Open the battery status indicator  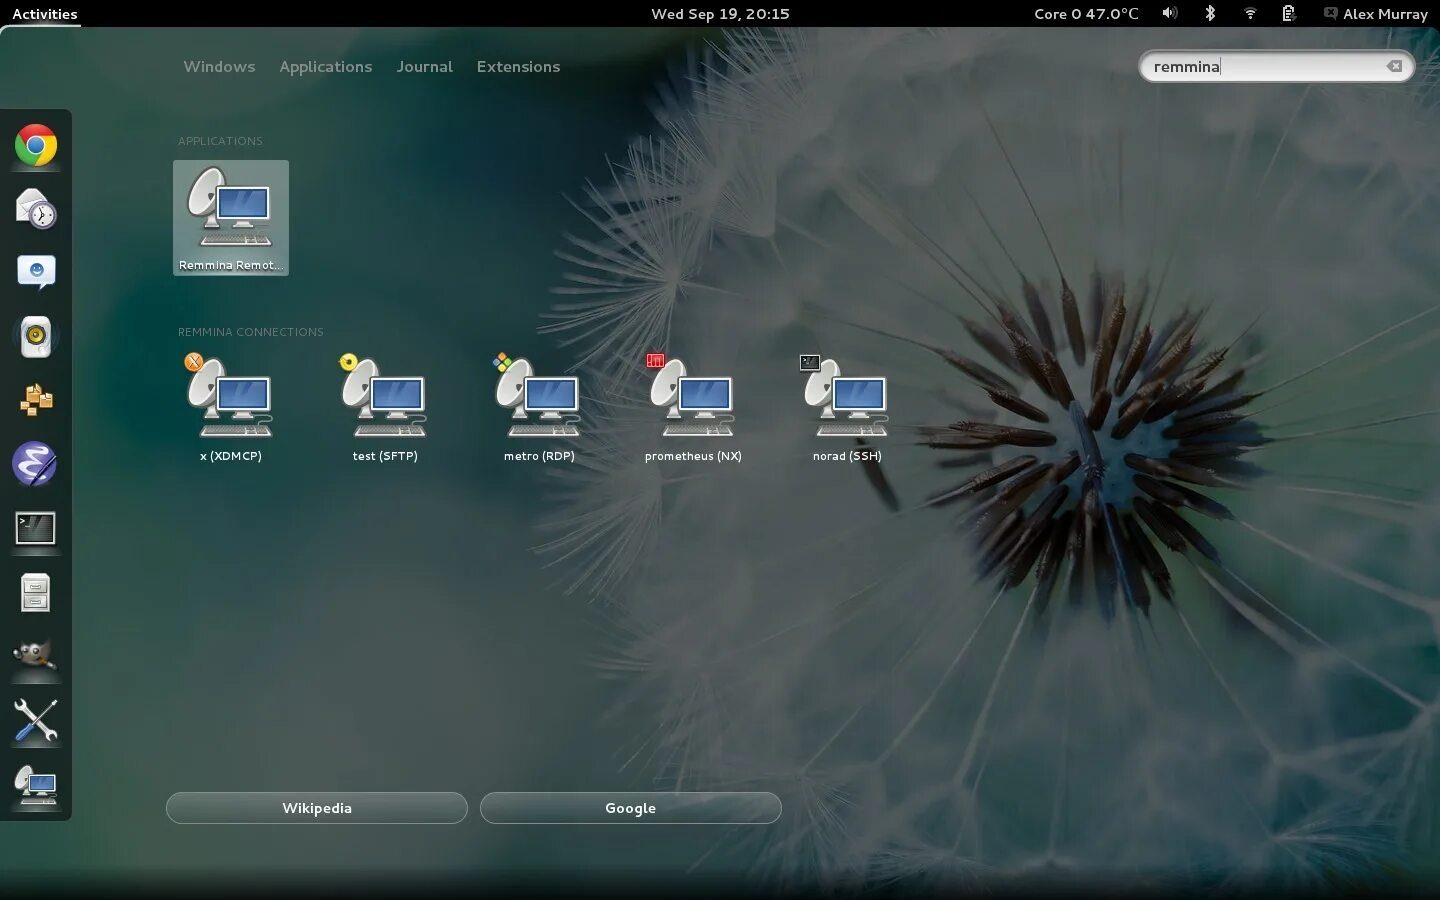click(x=1289, y=13)
